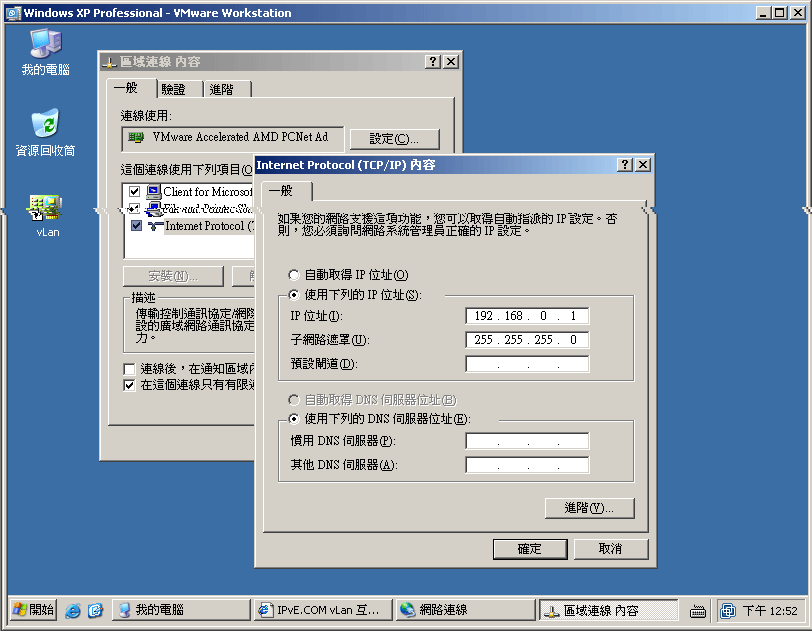The image size is (812, 631).
Task: Switch to the IPvE.COM vLan taskbar window
Action: click(x=320, y=610)
